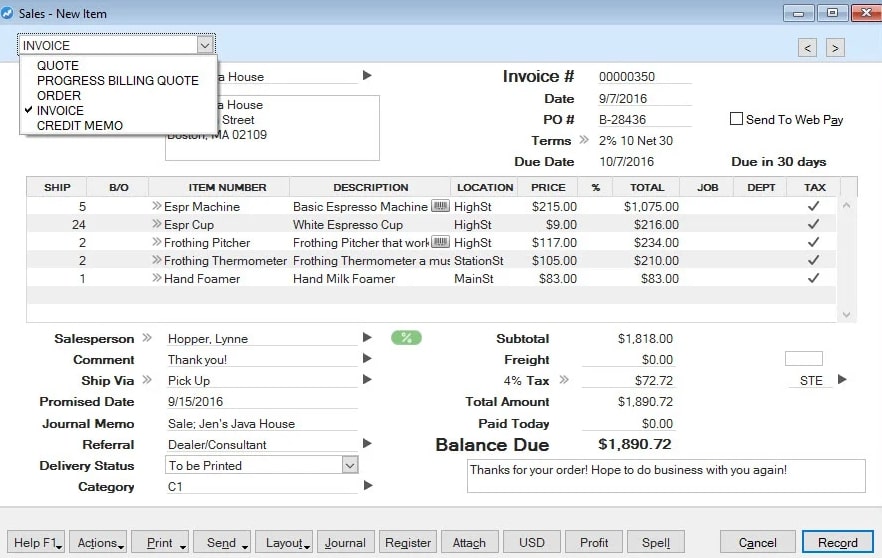Open arrow beside Ship Via Pick Up
This screenshot has height=558, width=882.
367,380
